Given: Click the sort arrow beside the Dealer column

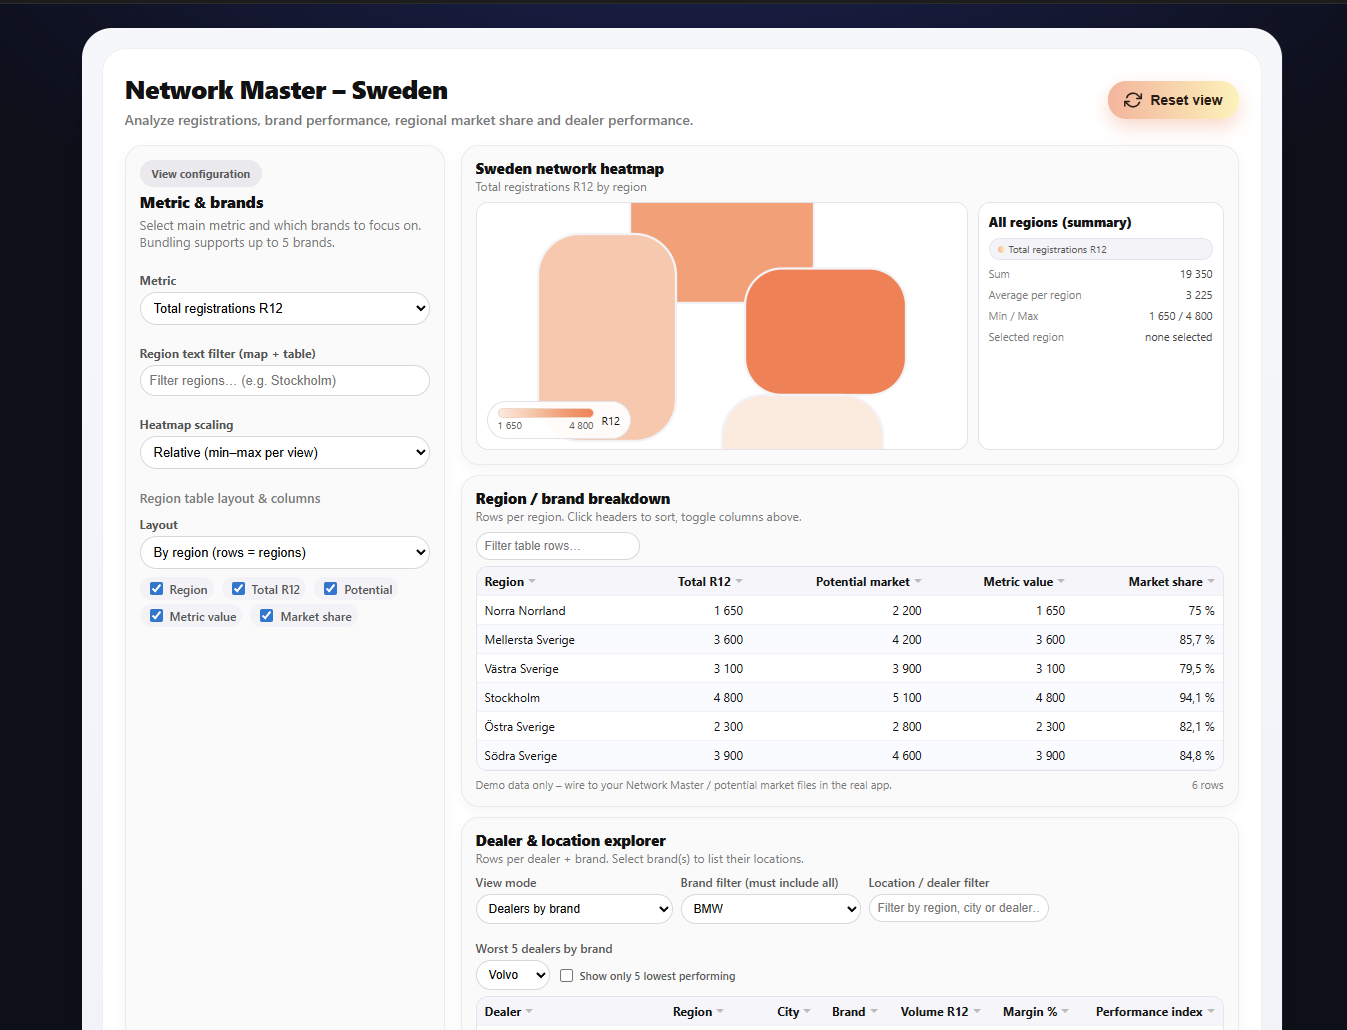Looking at the screenshot, I should tap(530, 1011).
